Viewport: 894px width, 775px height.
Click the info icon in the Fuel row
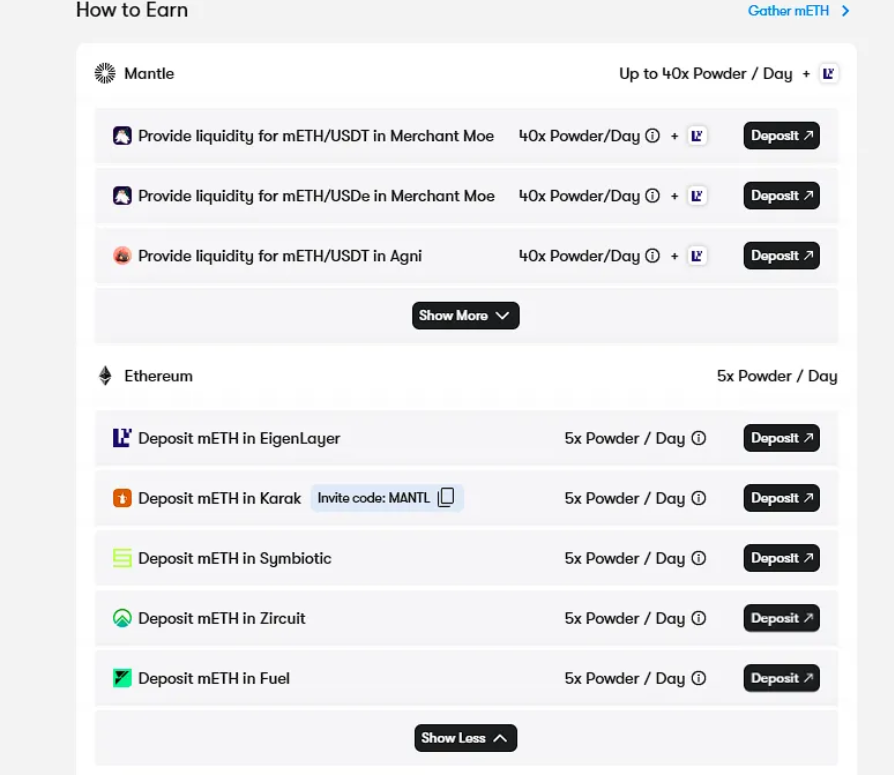pos(699,678)
